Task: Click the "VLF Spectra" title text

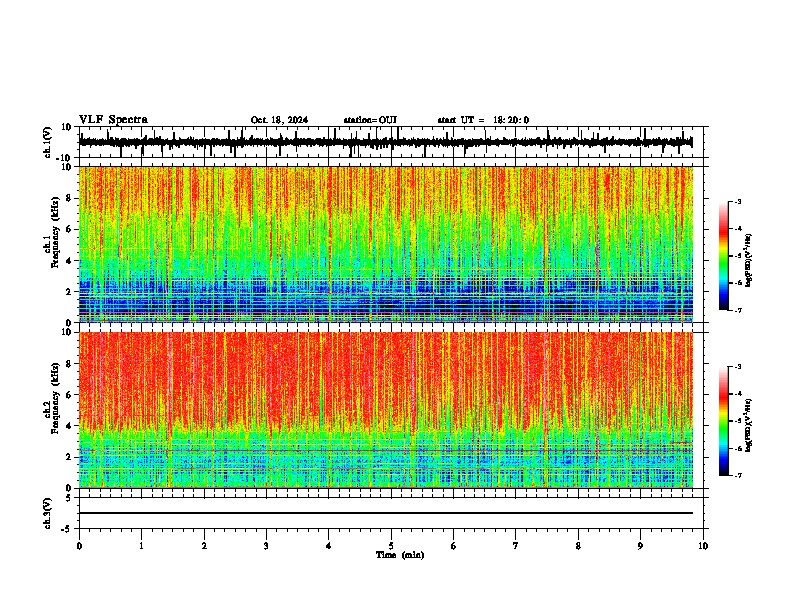Action: [x=113, y=120]
